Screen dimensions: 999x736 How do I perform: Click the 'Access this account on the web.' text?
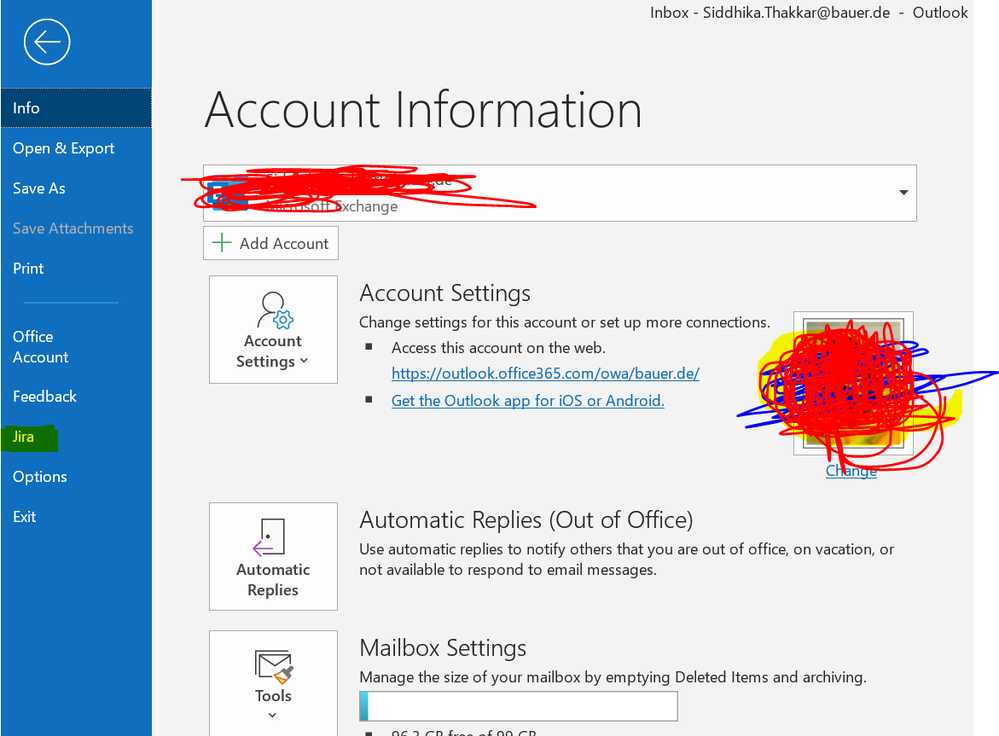(498, 348)
